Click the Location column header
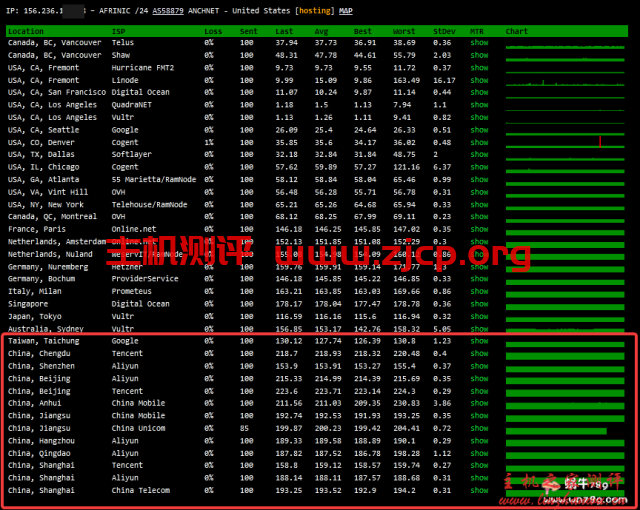This screenshot has height=510, width=640. click(26, 31)
